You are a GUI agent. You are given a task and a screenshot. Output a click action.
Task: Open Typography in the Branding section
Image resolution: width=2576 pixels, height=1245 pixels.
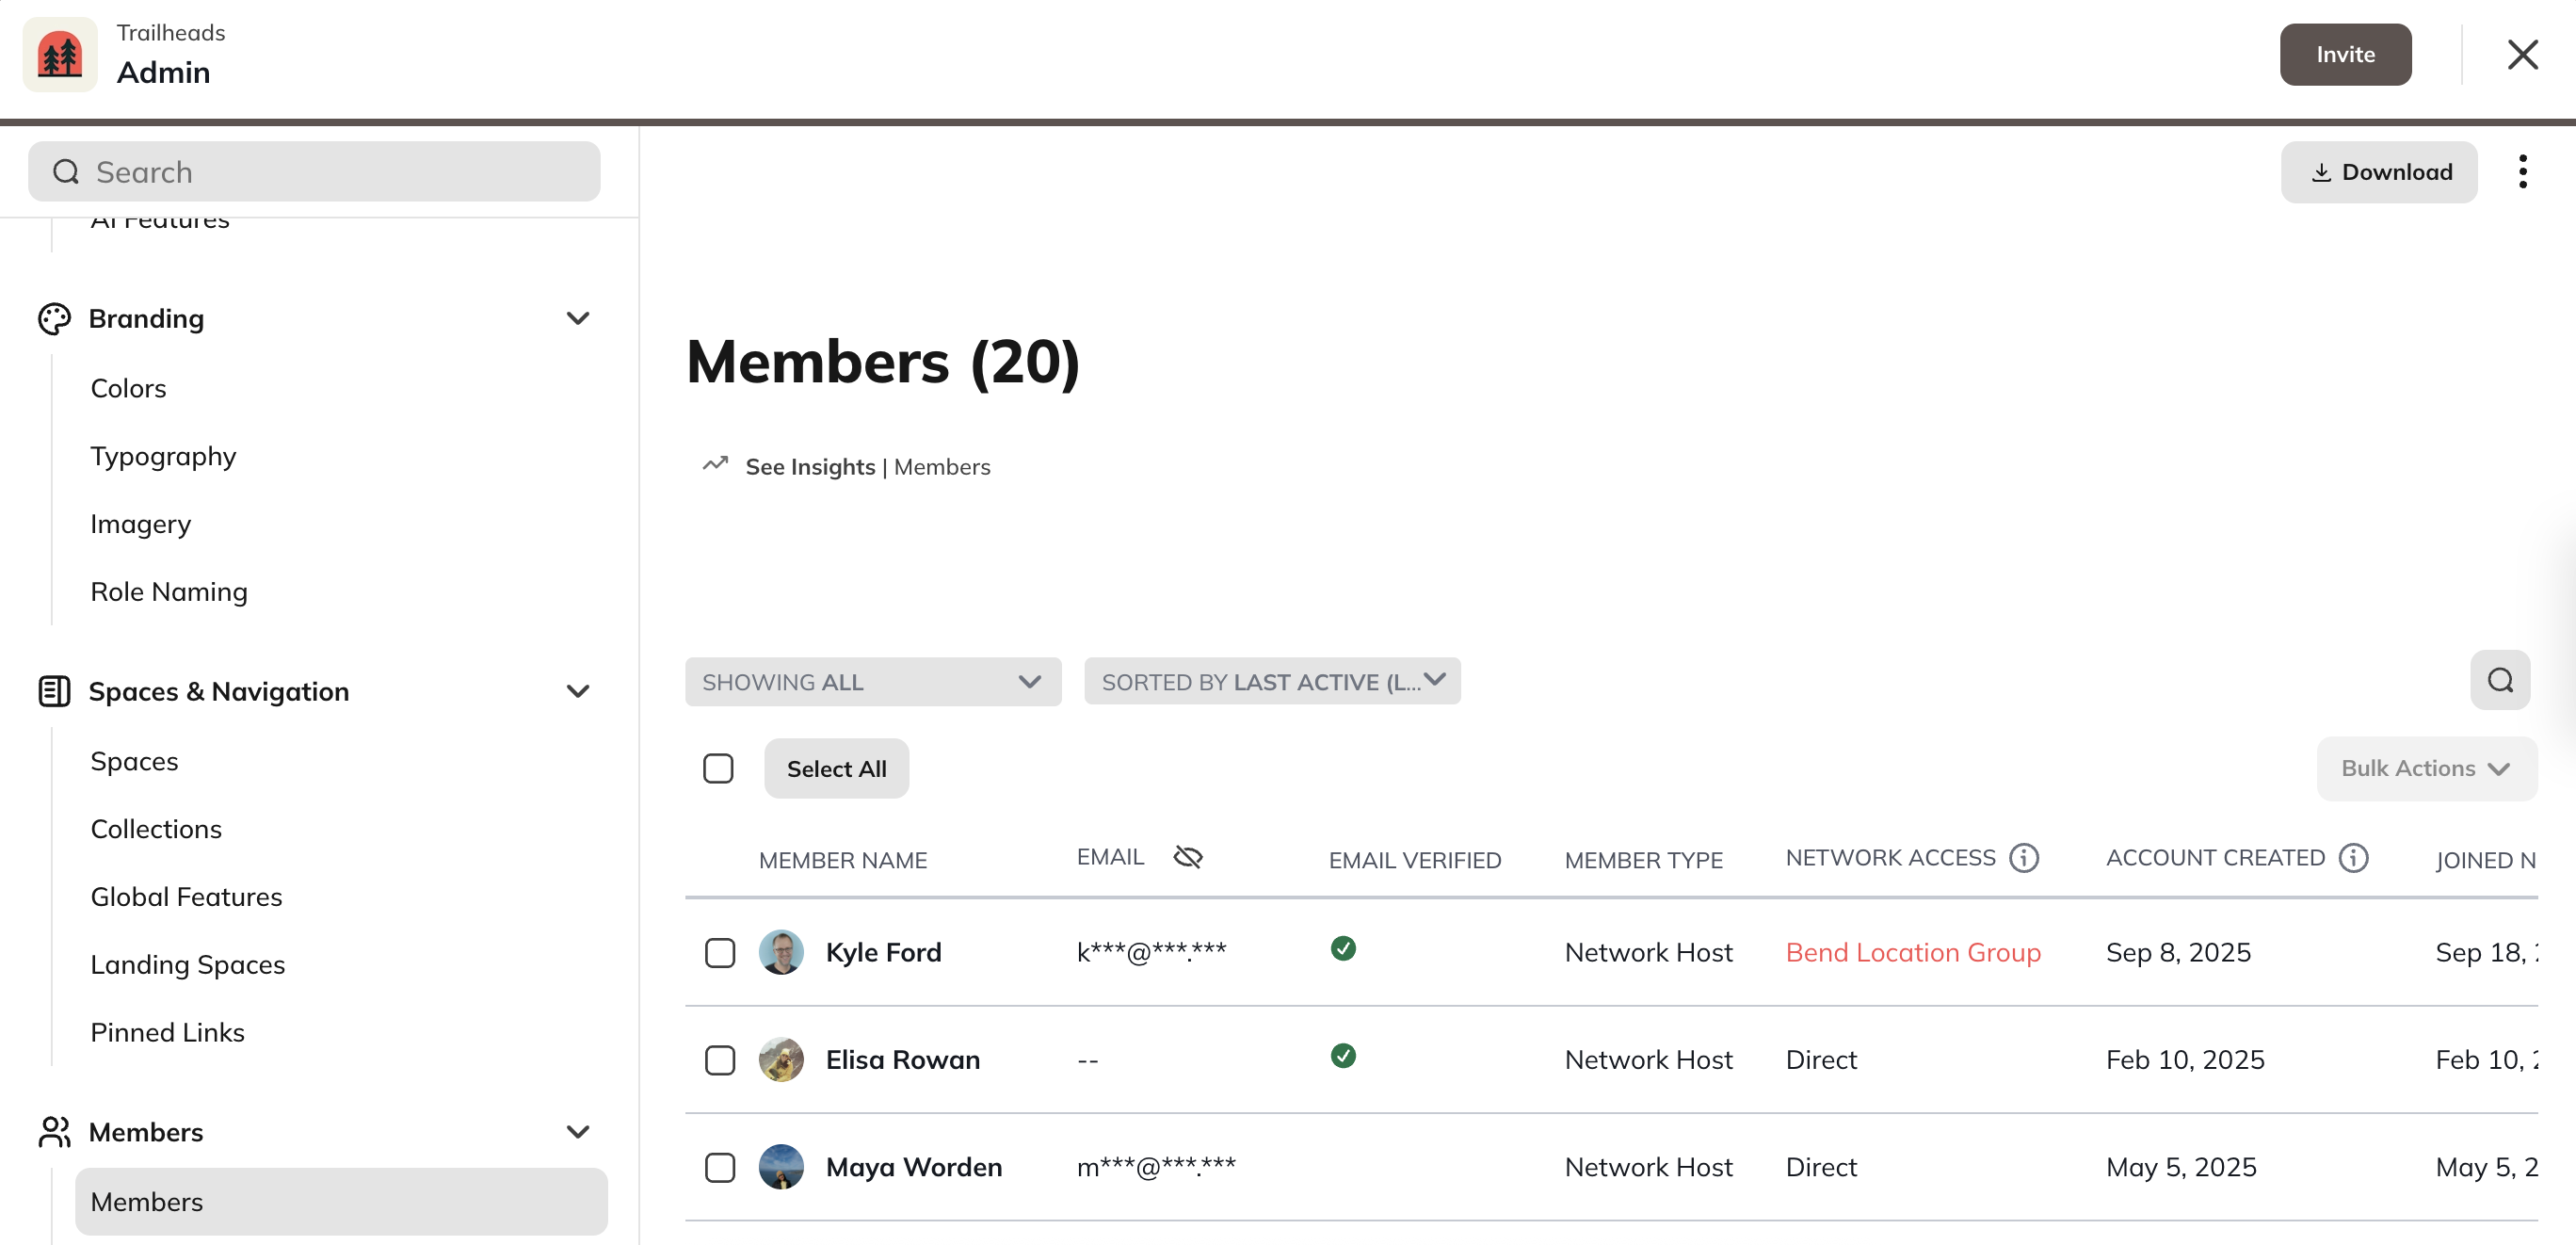(x=163, y=456)
